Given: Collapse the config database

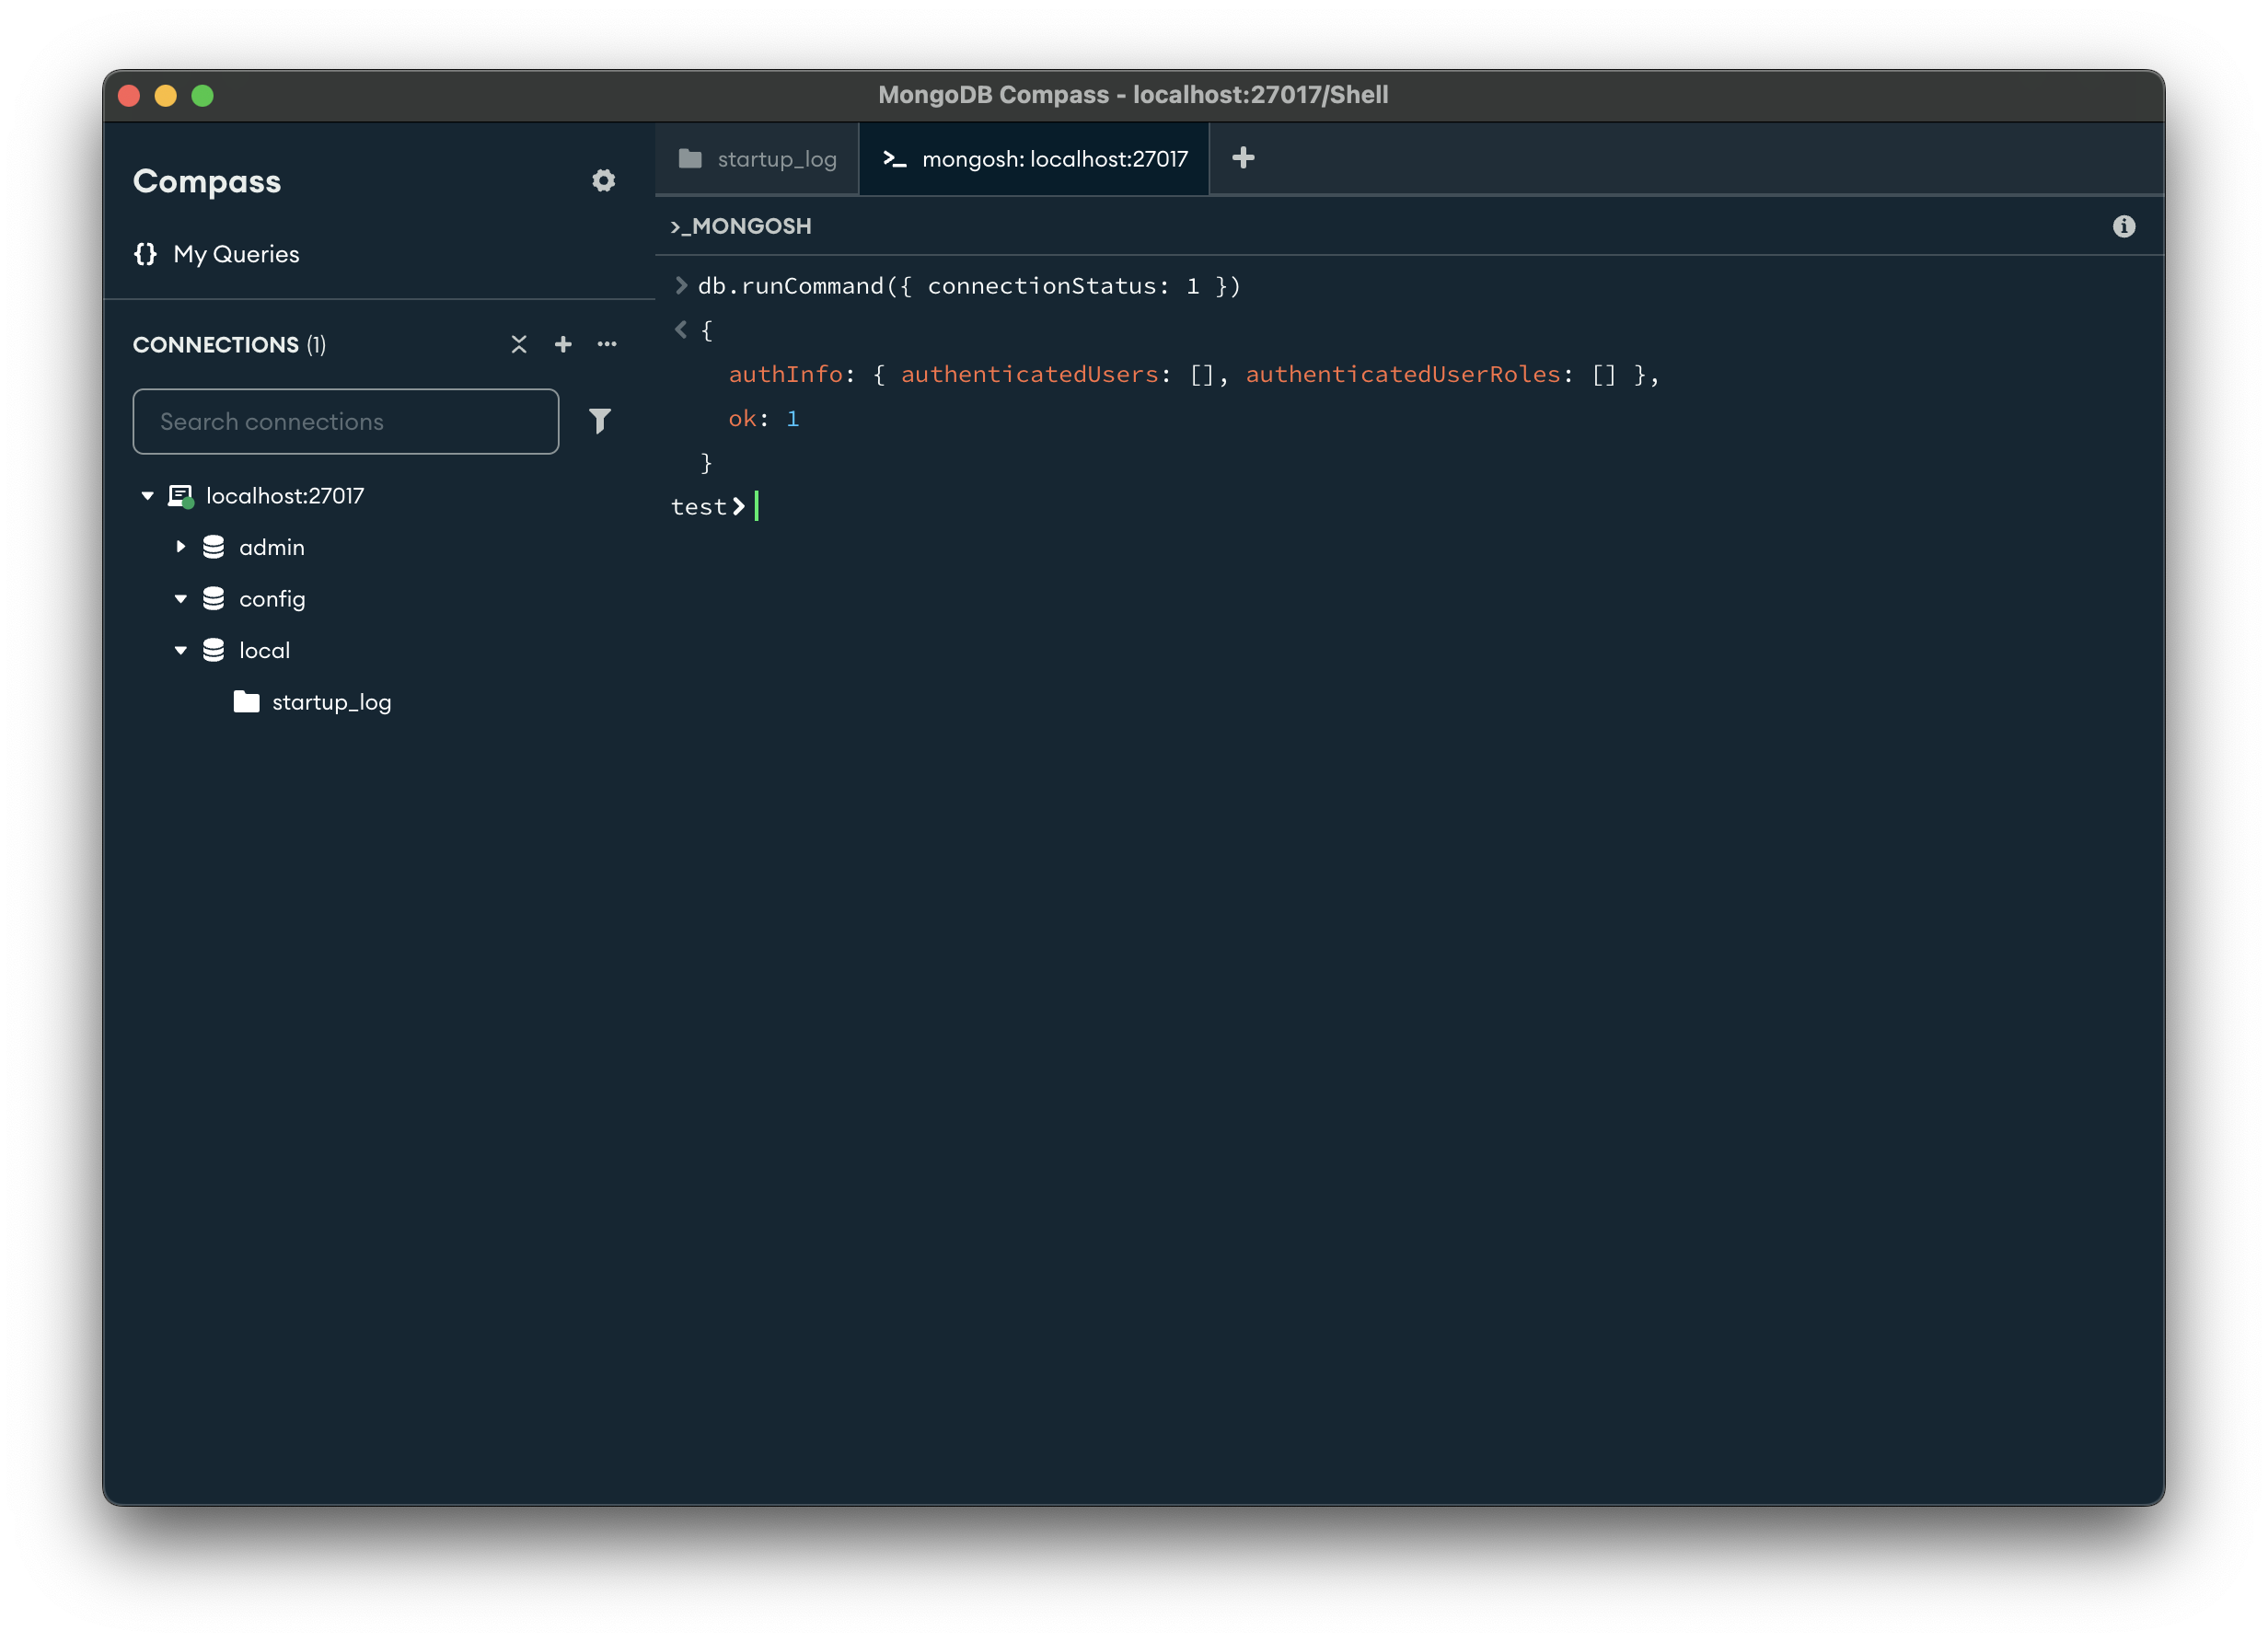Looking at the screenshot, I should point(181,599).
